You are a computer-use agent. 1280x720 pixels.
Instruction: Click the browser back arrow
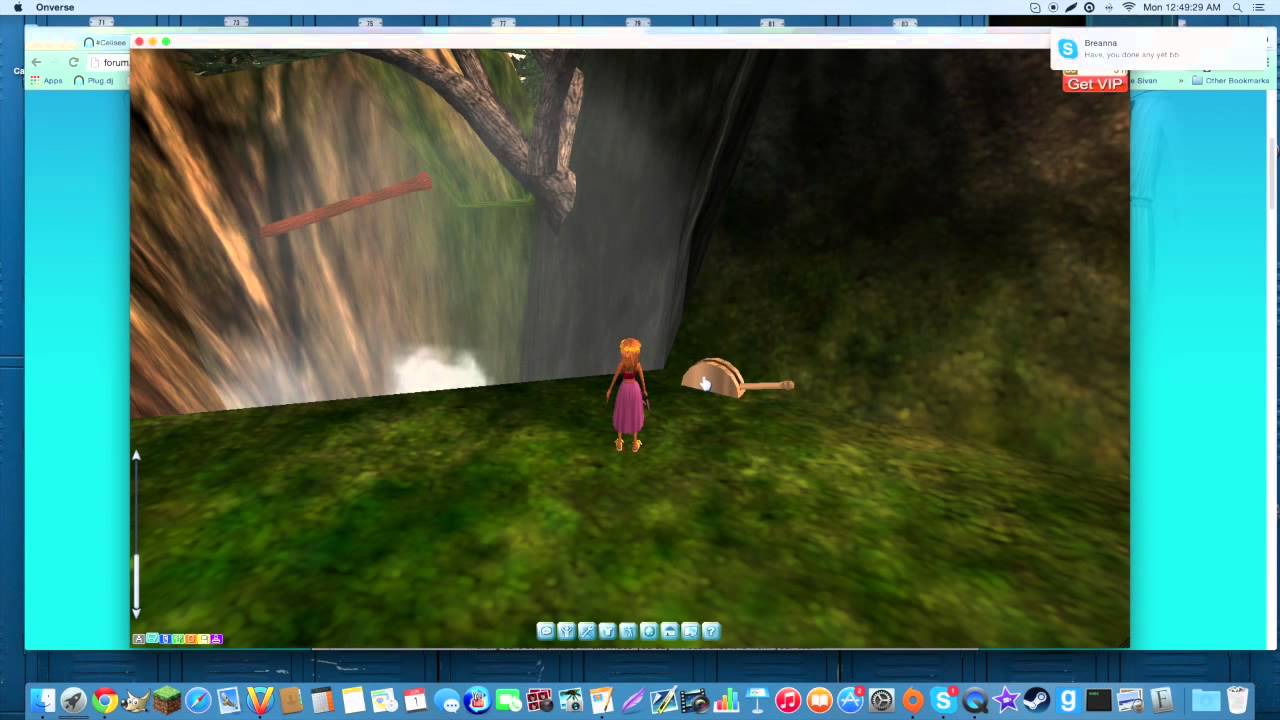[36, 62]
